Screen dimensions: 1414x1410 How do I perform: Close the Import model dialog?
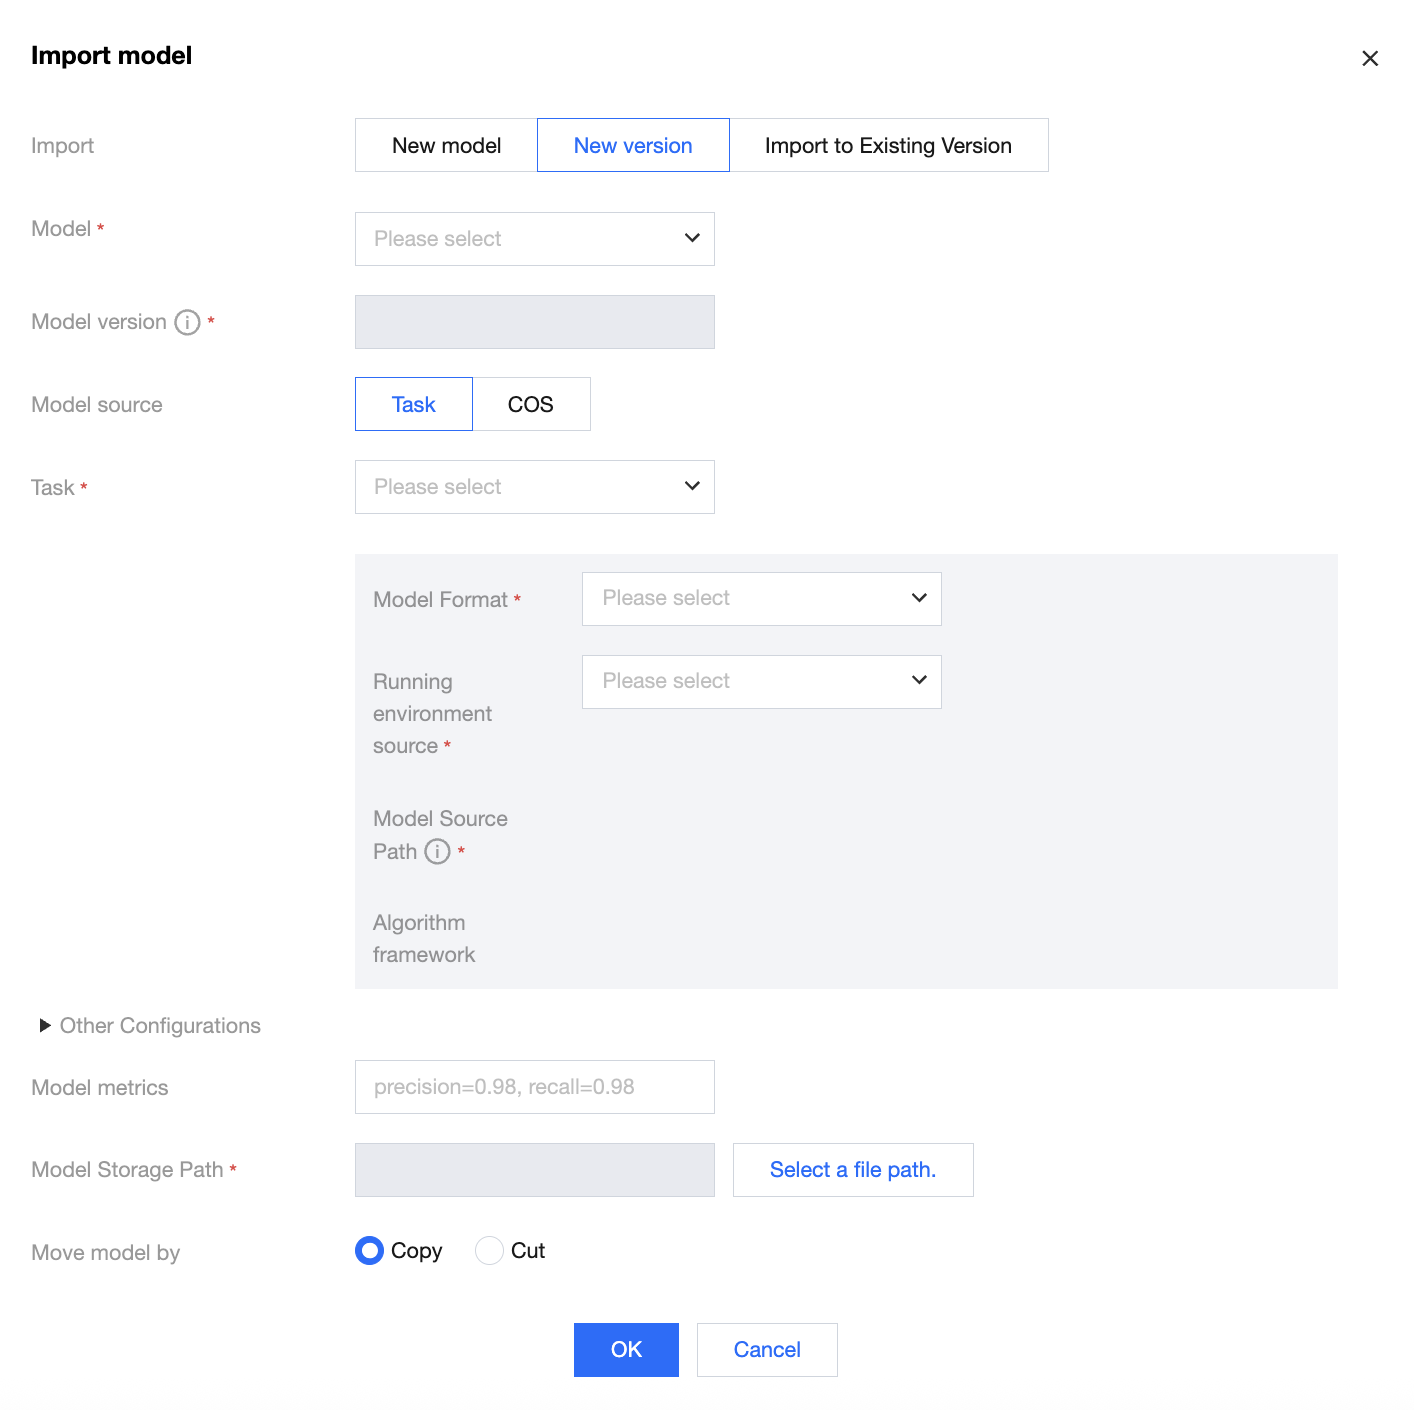[x=1370, y=58]
